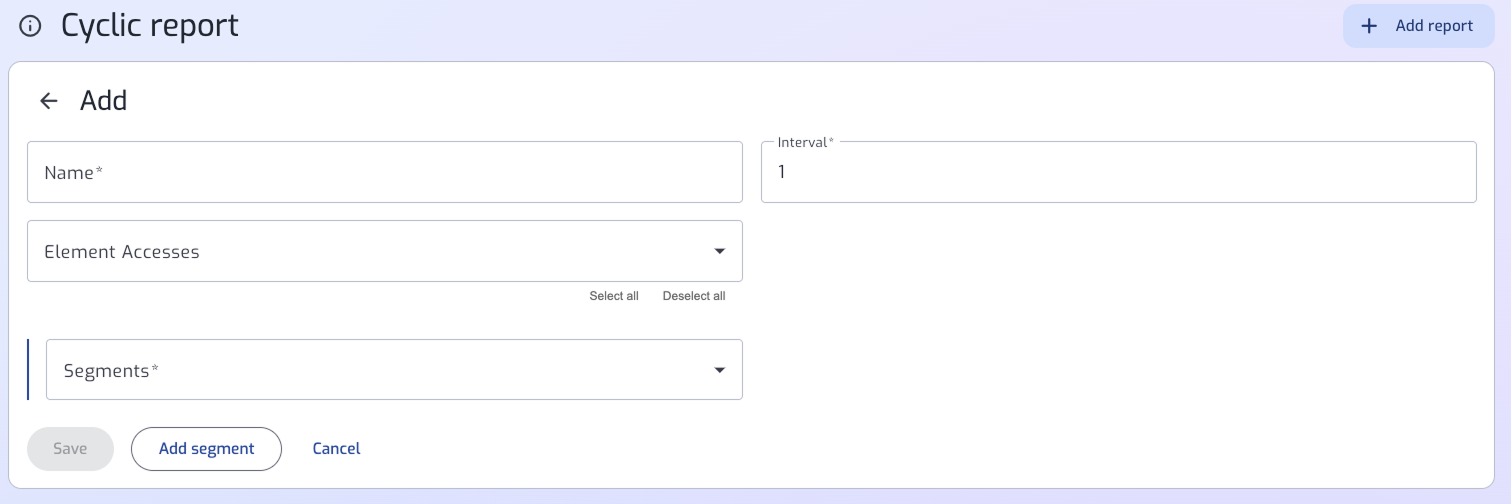Focus the Name text field
This screenshot has height=504, width=1511.
click(385, 172)
